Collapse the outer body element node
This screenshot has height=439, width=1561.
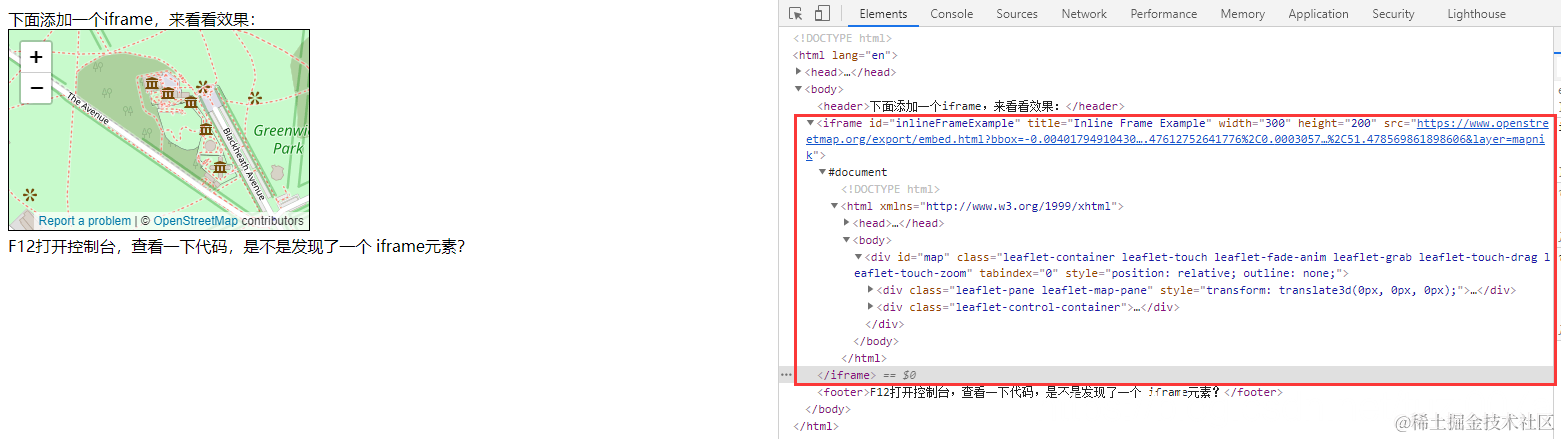(x=798, y=89)
